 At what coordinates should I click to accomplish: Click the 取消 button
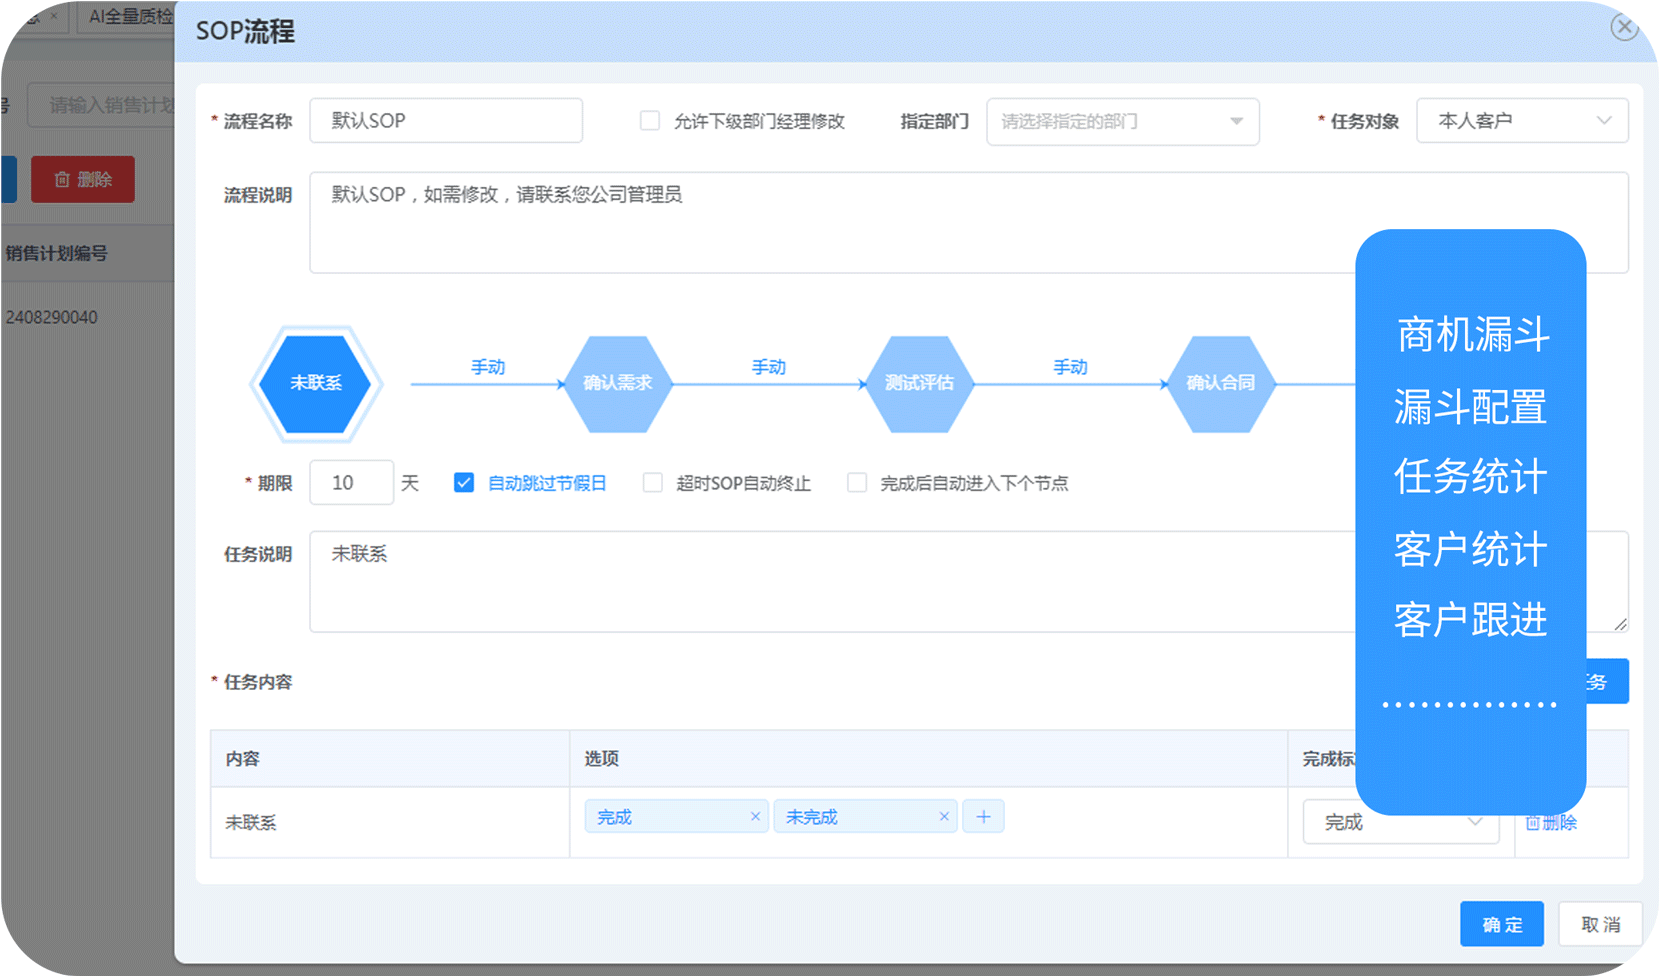(x=1600, y=924)
